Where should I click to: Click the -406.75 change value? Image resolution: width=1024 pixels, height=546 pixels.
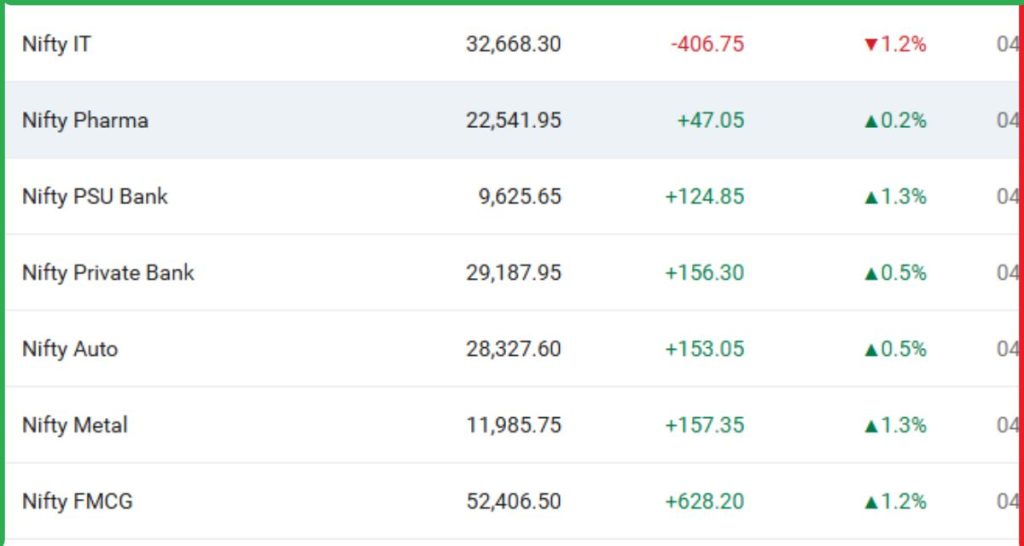[707, 44]
